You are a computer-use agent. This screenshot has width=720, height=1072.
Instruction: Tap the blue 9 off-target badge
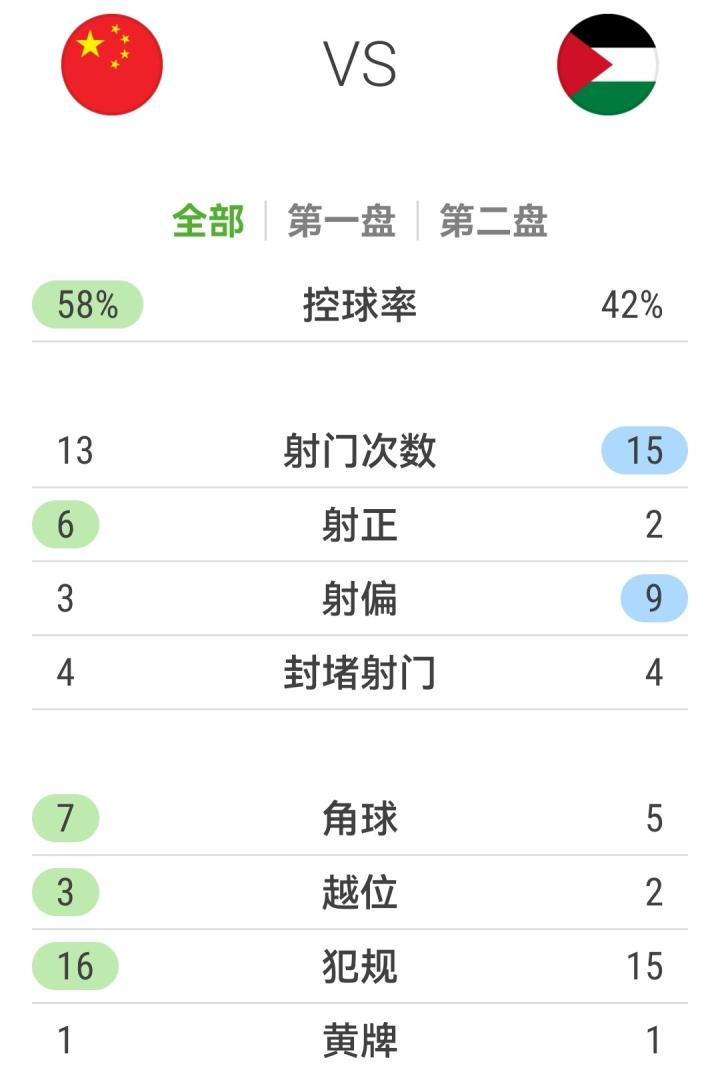click(x=654, y=599)
